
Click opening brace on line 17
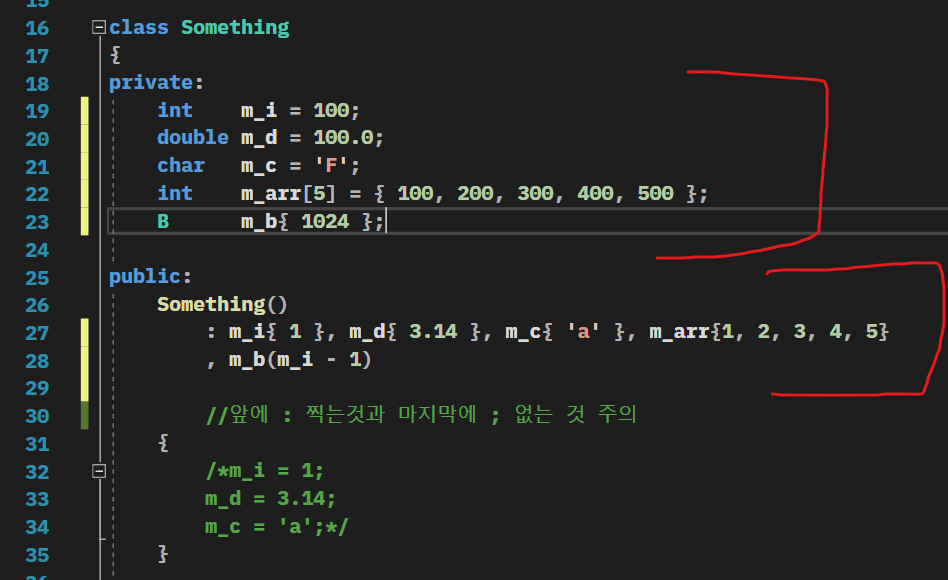coord(115,55)
